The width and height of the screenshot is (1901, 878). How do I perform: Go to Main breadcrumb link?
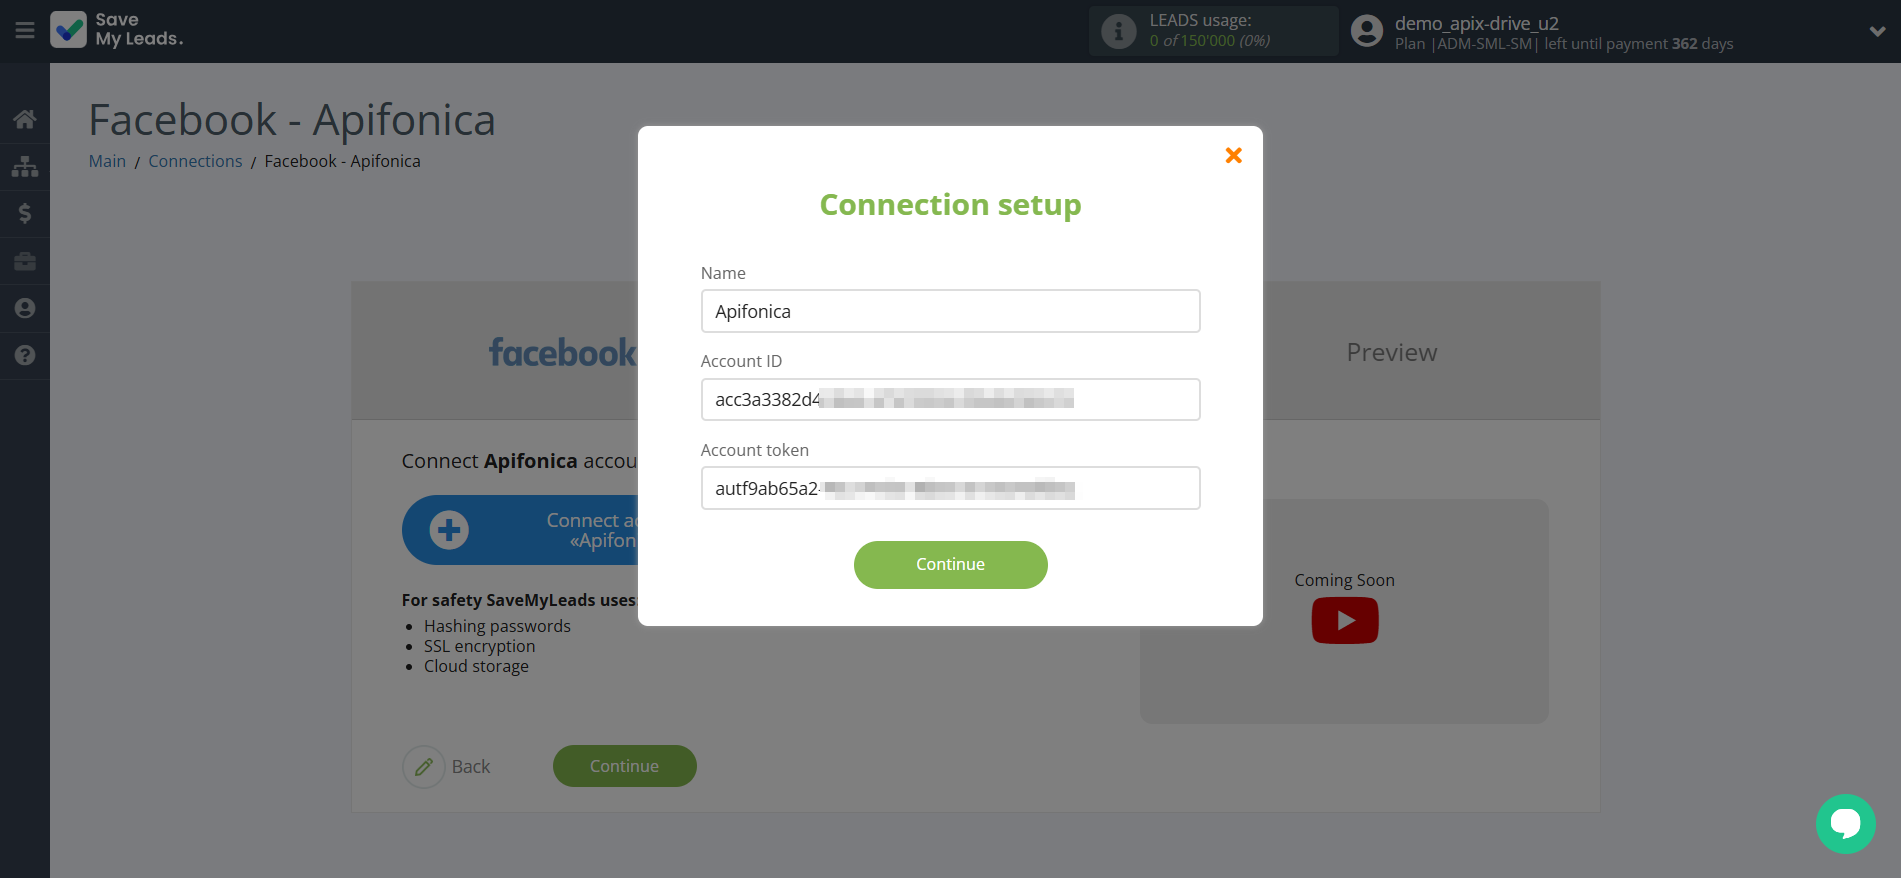pyautogui.click(x=107, y=161)
